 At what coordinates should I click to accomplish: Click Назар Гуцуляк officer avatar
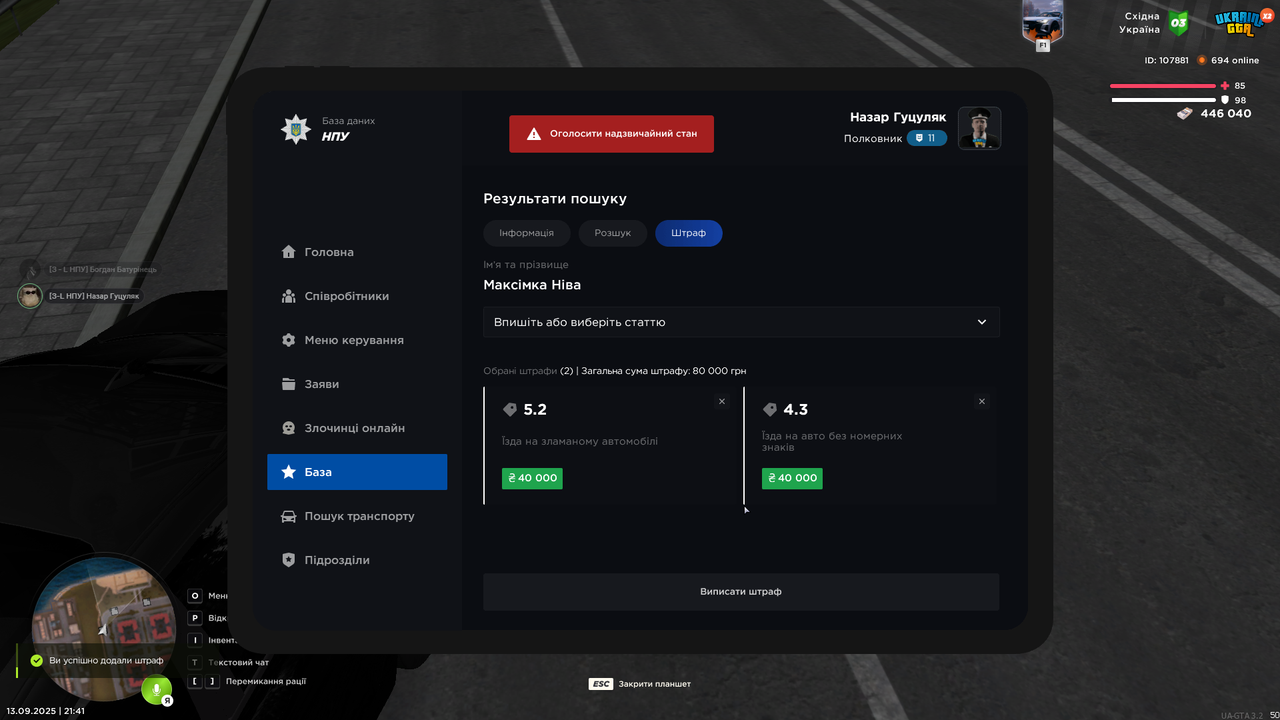pos(980,128)
